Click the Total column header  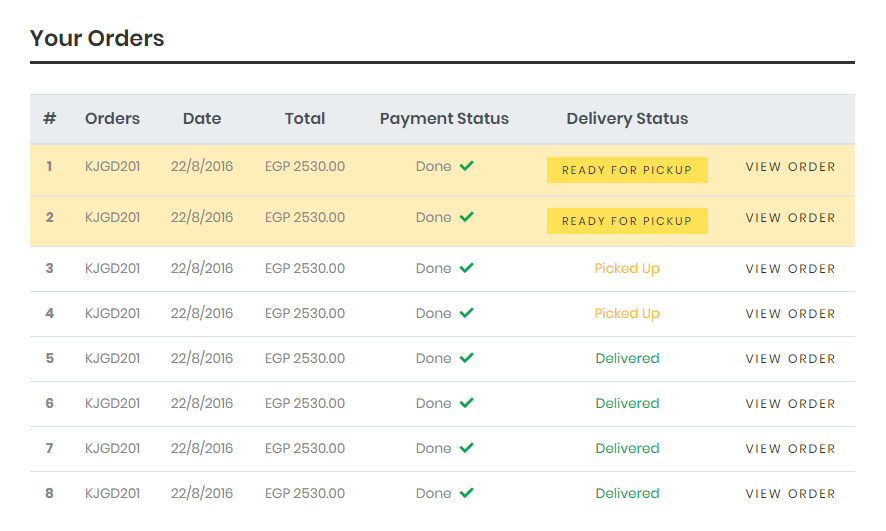point(305,119)
